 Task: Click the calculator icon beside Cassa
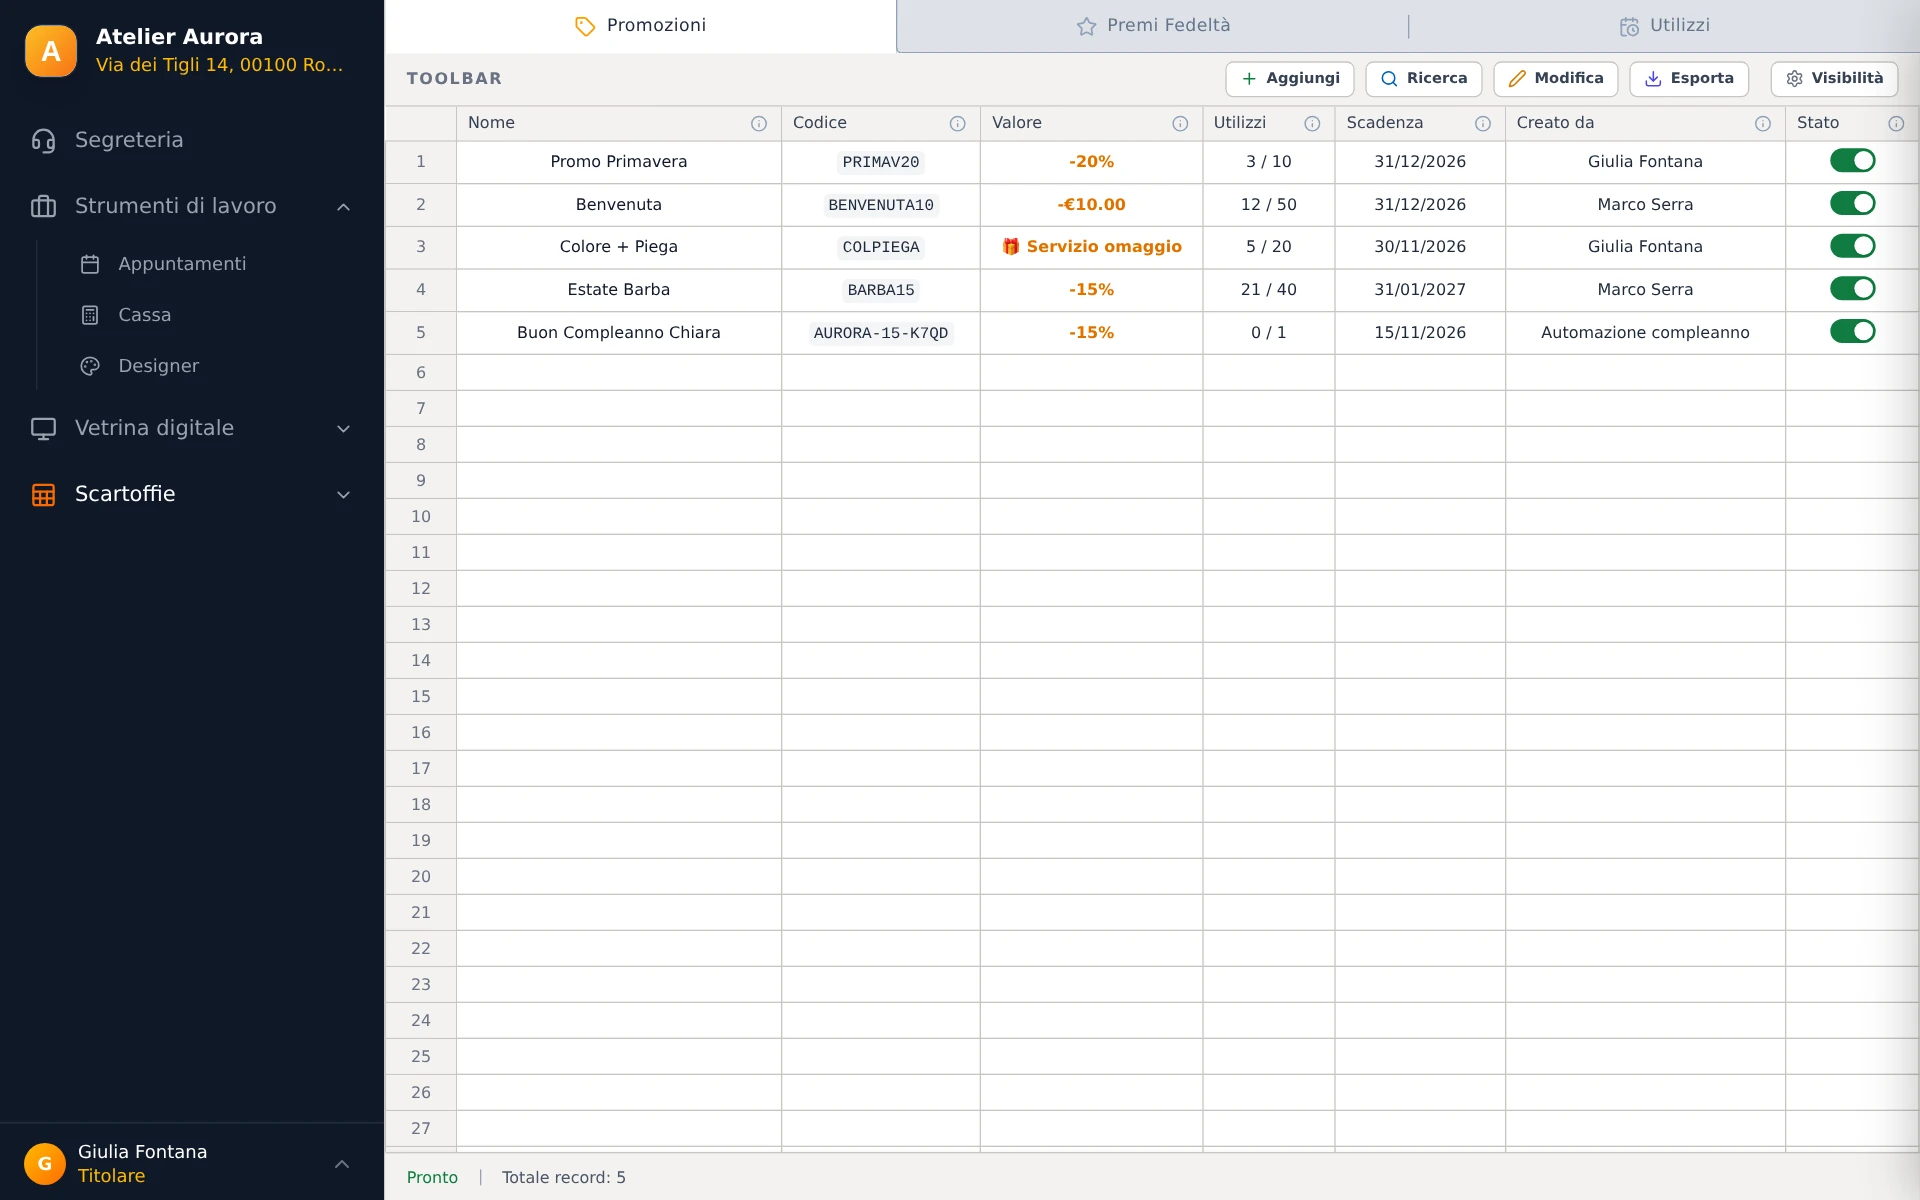pos(90,315)
